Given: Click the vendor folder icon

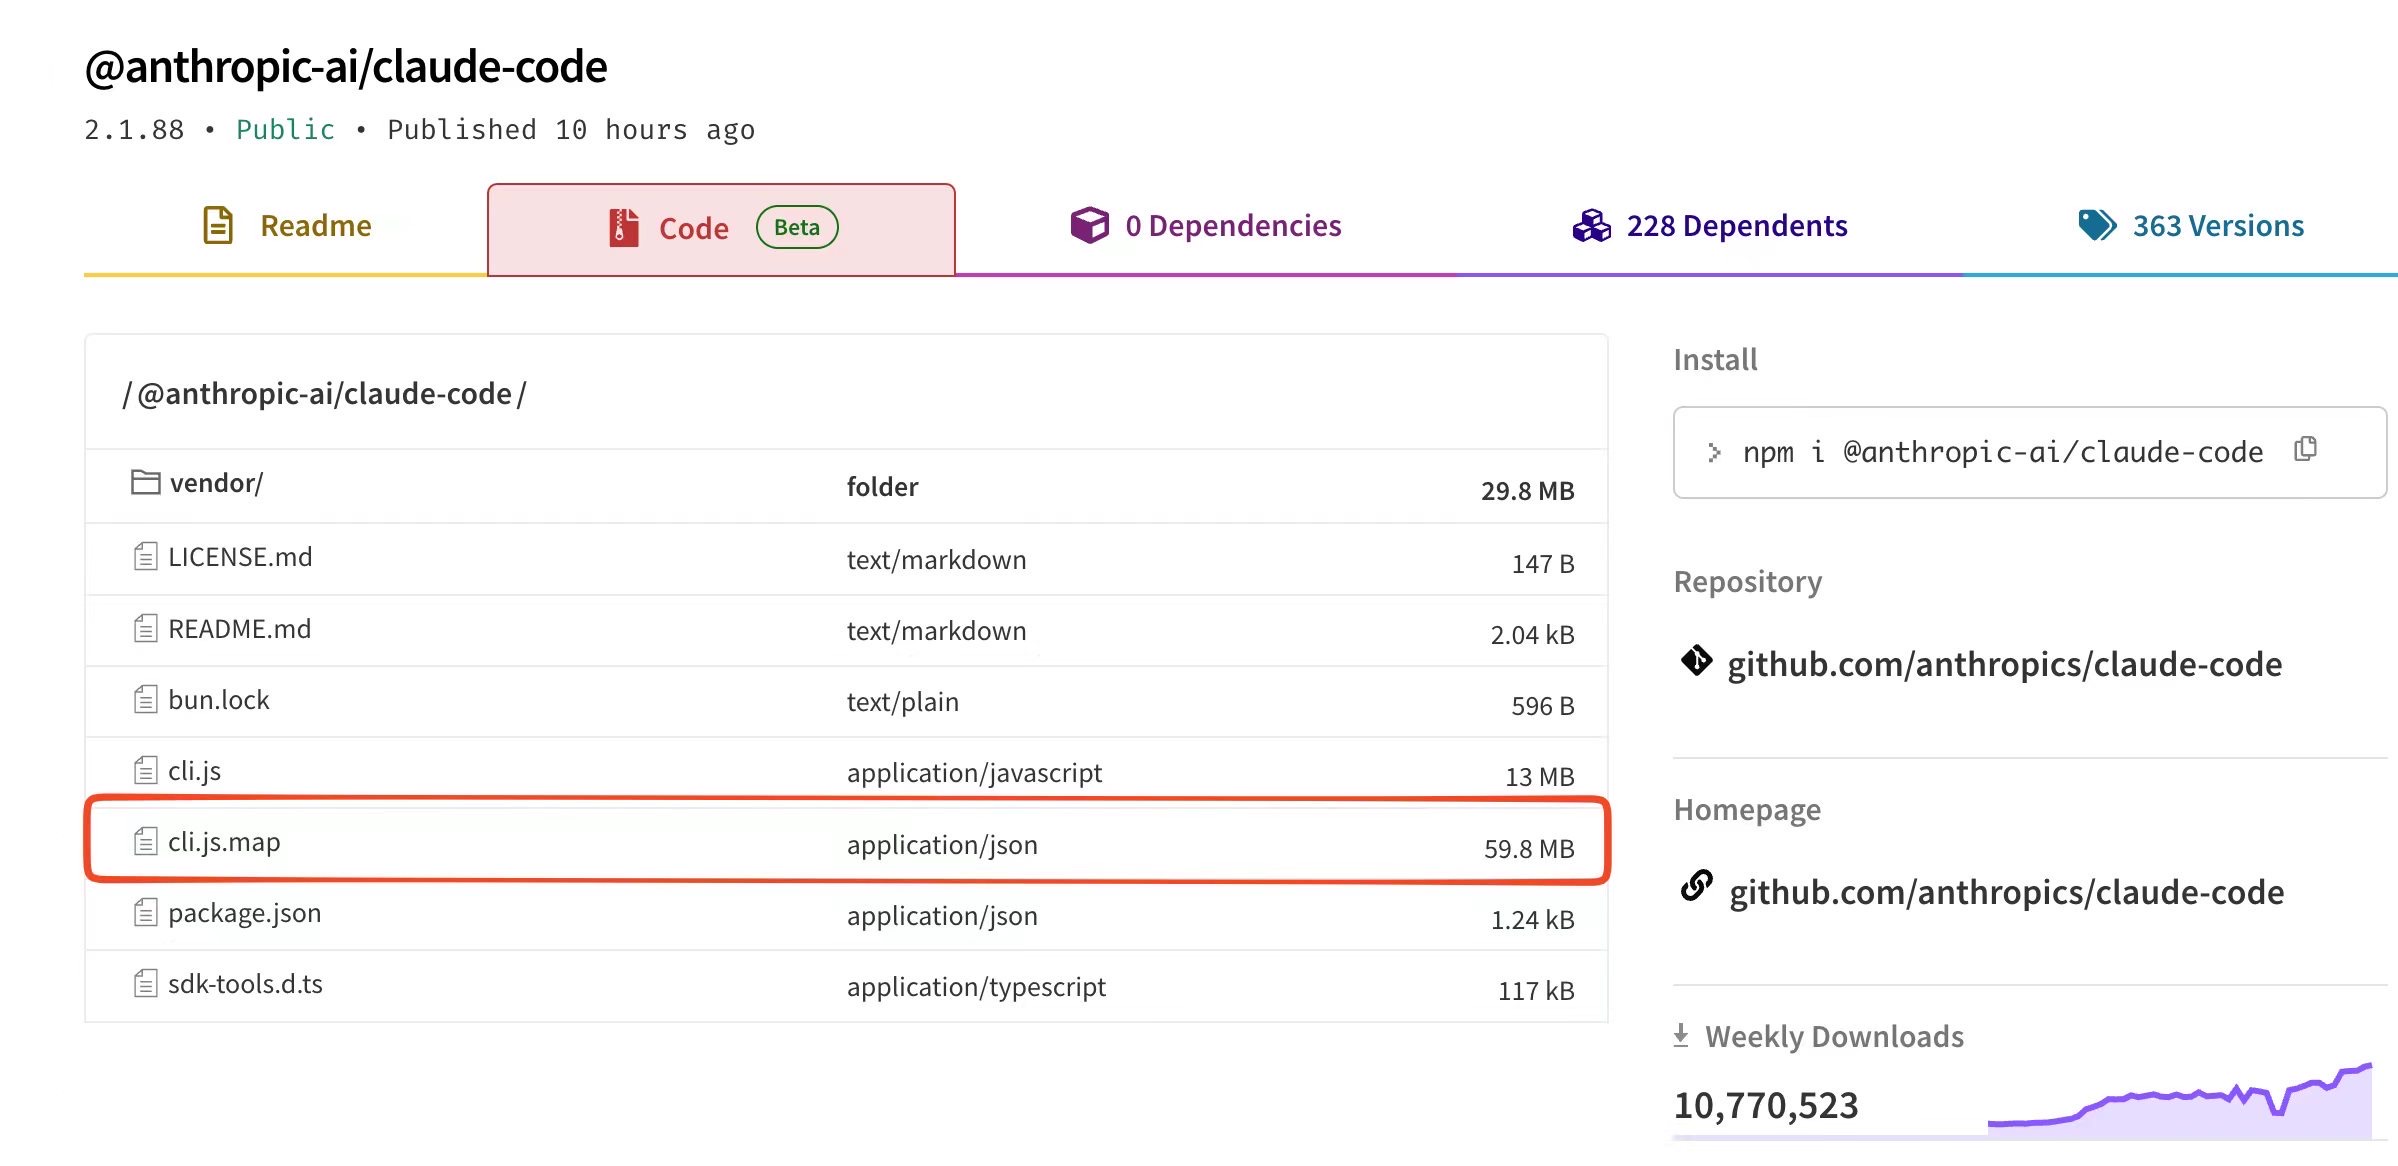Looking at the screenshot, I should (145, 483).
